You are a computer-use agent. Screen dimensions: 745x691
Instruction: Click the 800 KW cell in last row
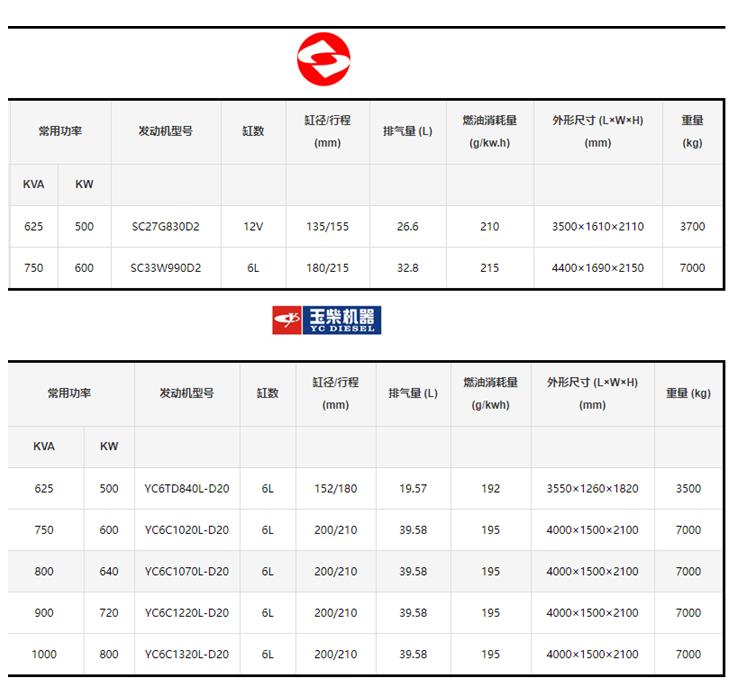tap(109, 654)
